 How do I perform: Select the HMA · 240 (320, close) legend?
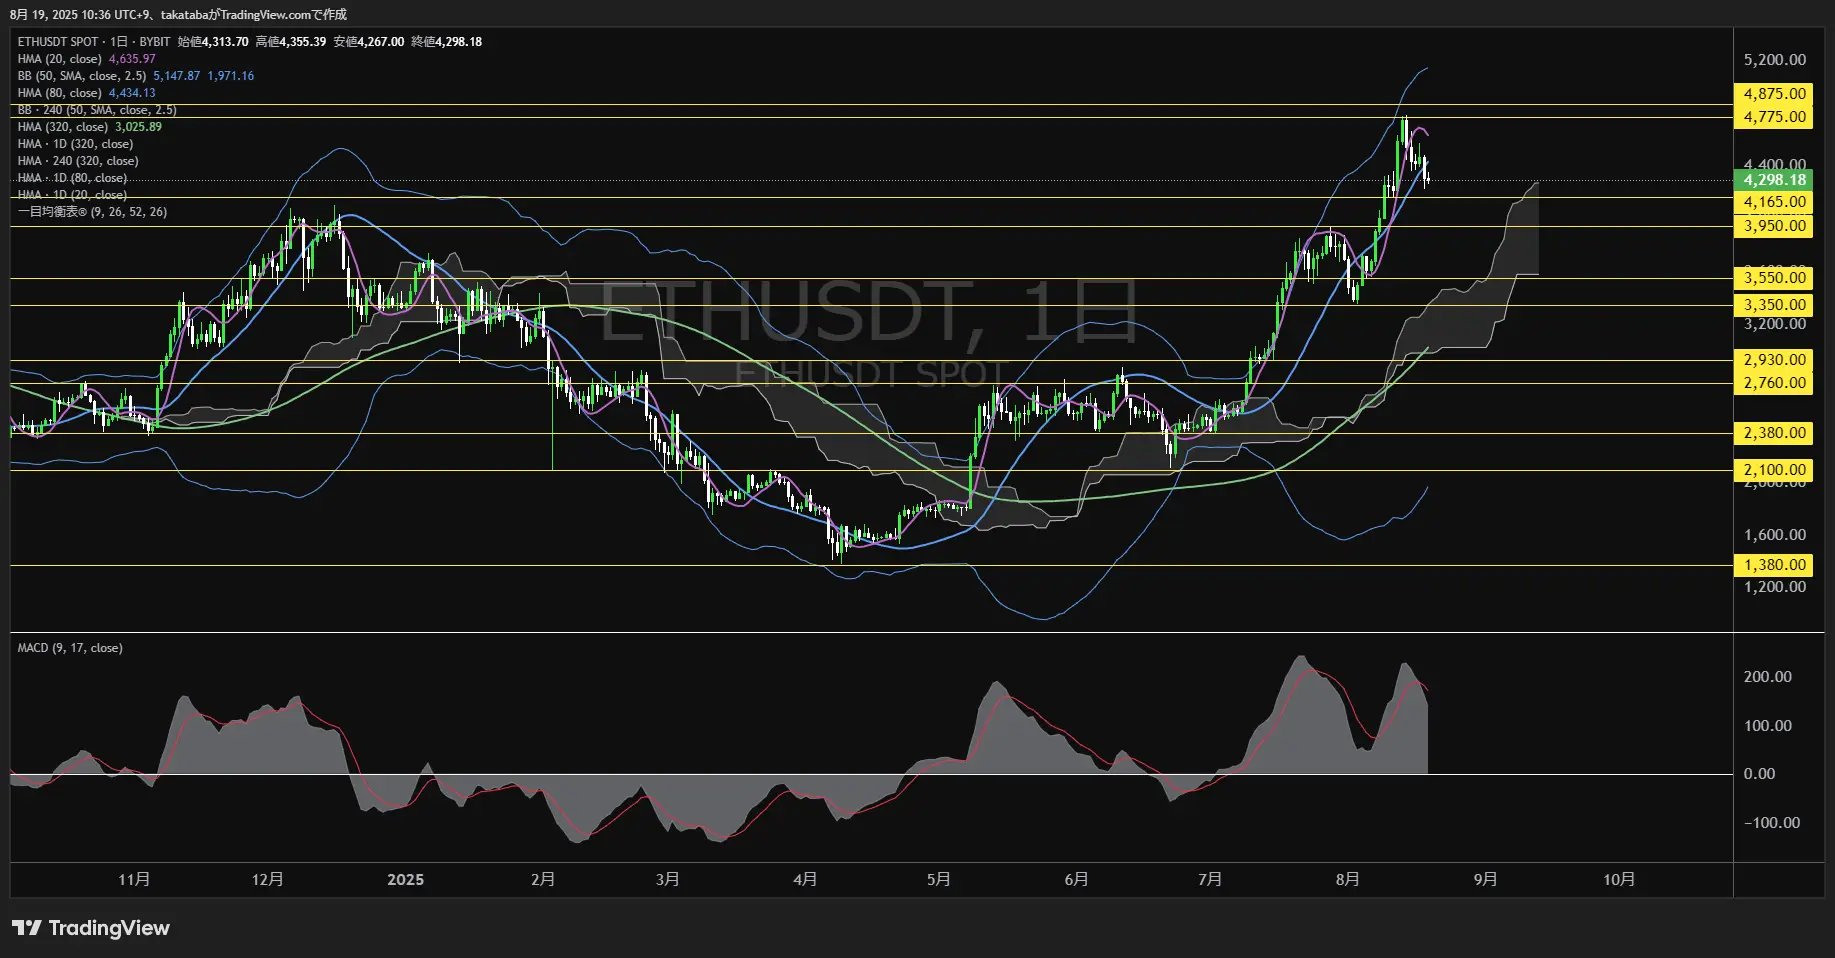pyautogui.click(x=78, y=161)
